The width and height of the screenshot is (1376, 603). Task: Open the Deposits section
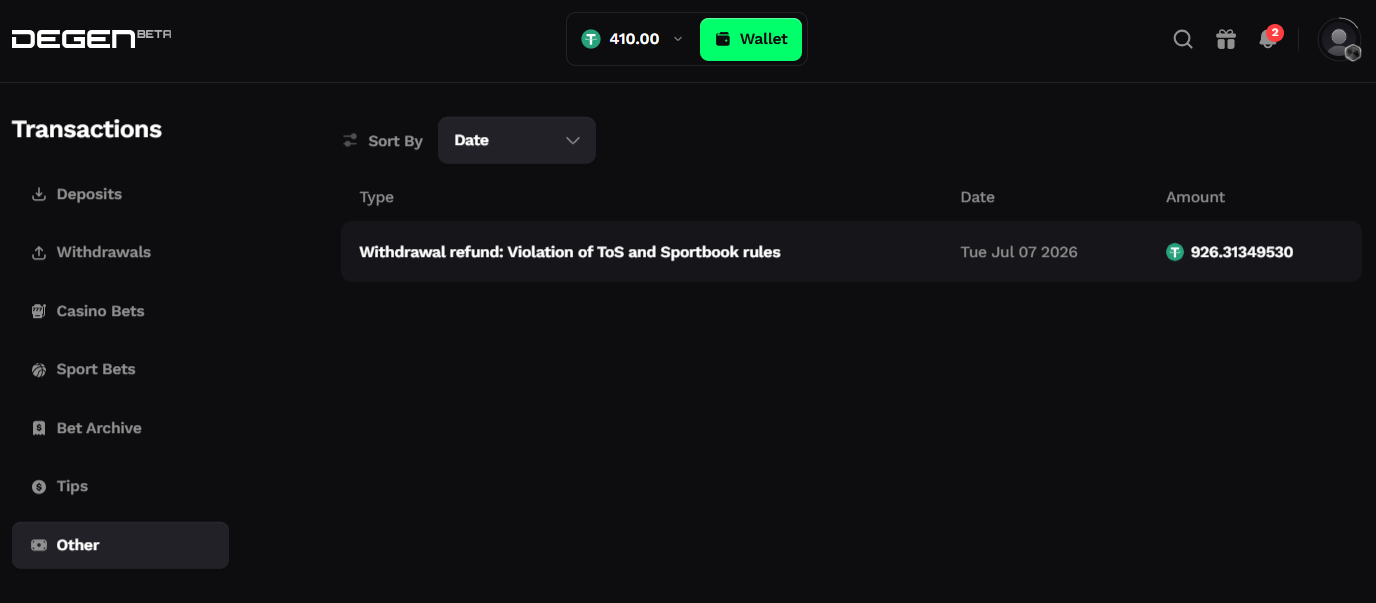point(77,194)
